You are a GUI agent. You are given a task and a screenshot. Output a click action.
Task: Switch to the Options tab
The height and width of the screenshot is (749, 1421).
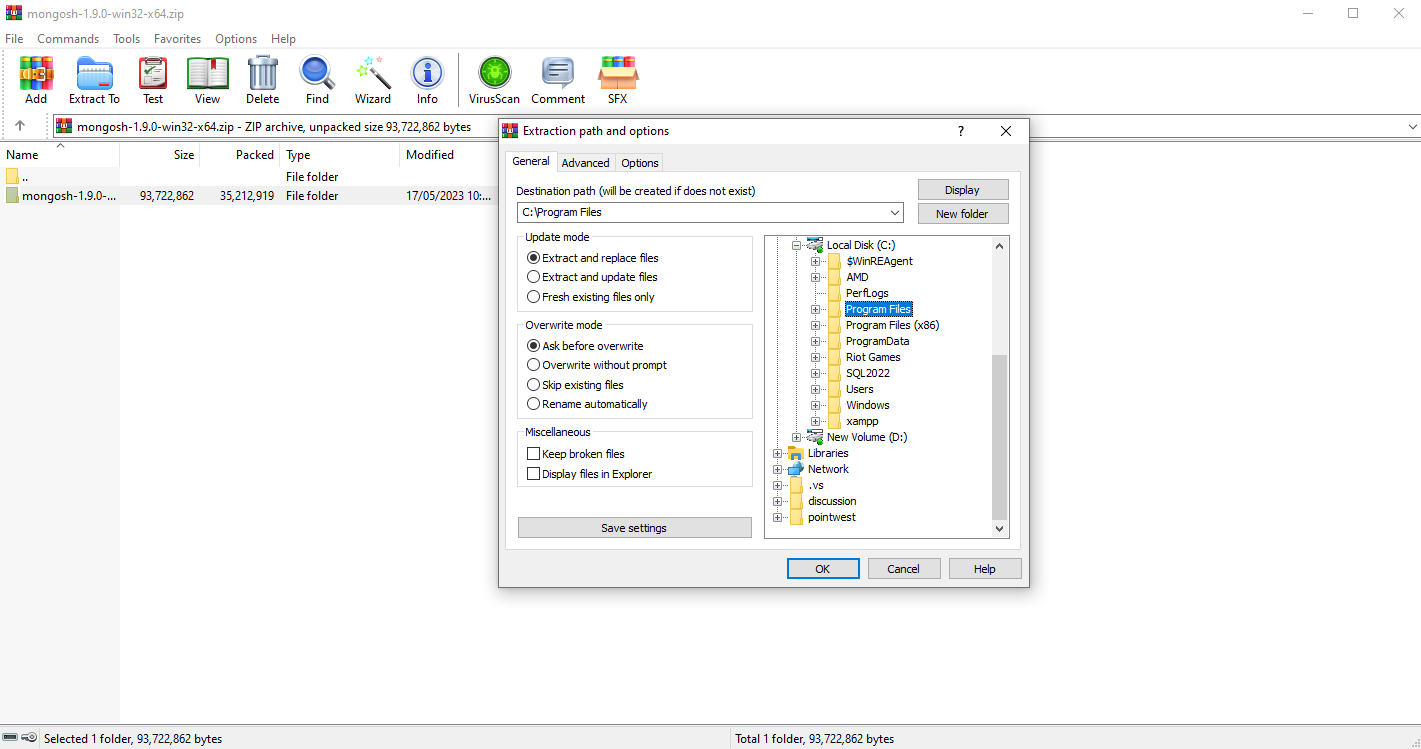click(x=640, y=163)
